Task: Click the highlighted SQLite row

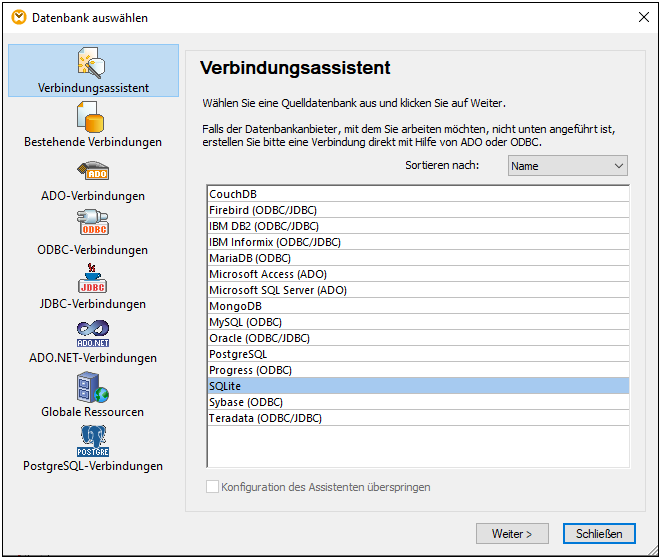Action: click(418, 386)
